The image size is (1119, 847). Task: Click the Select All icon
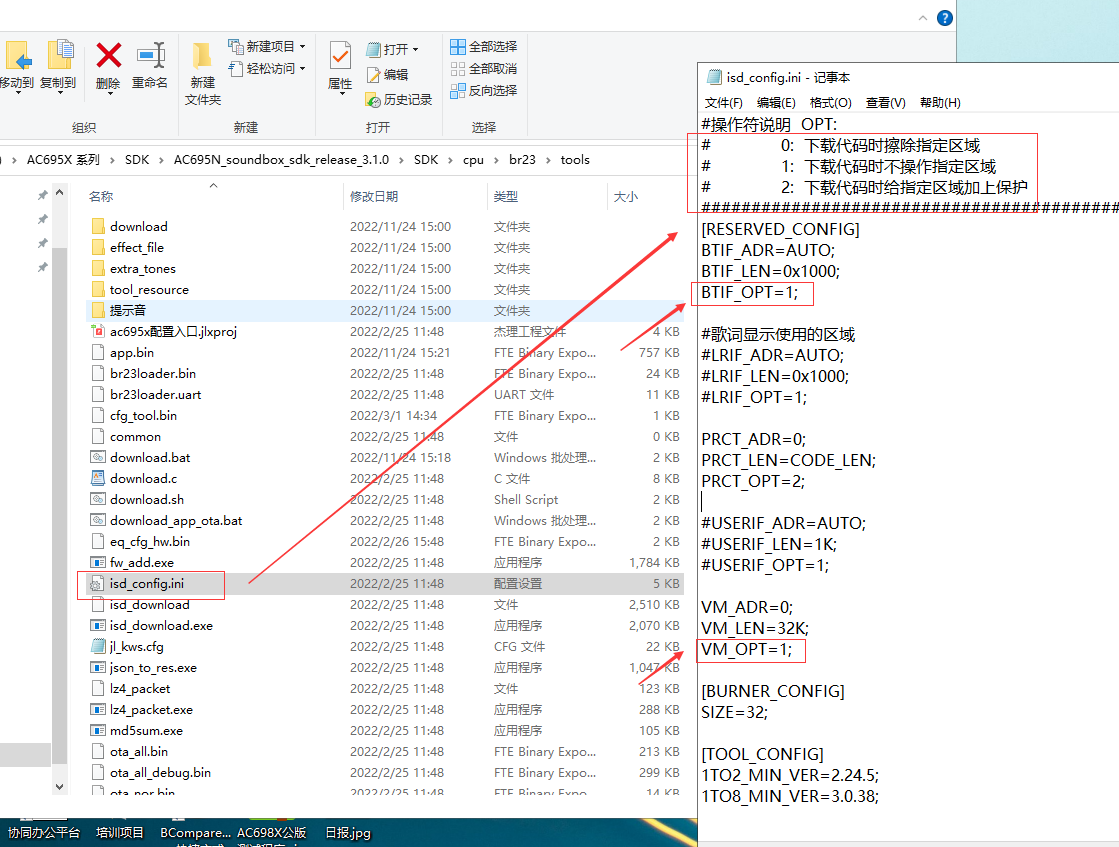pyautogui.click(x=457, y=47)
